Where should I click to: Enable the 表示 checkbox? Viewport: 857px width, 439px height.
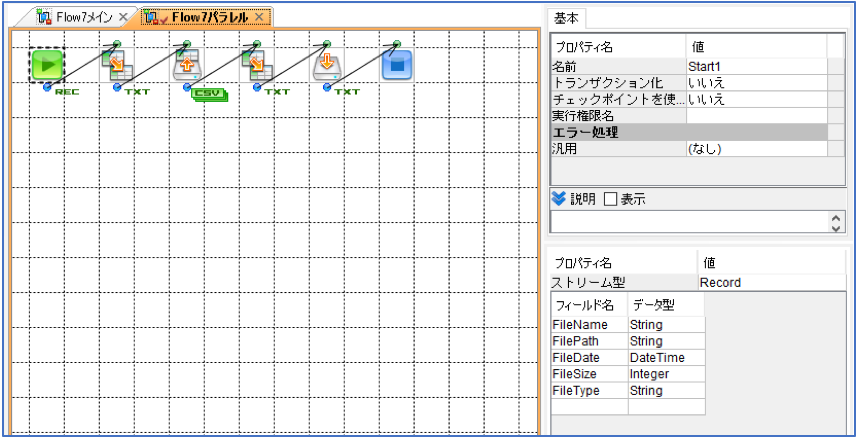(x=610, y=200)
